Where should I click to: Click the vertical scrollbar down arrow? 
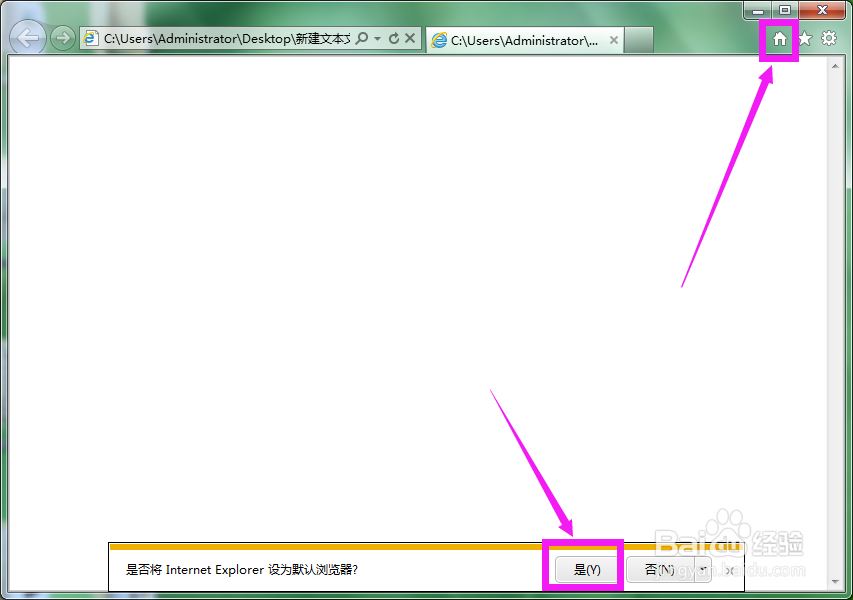[x=835, y=582]
